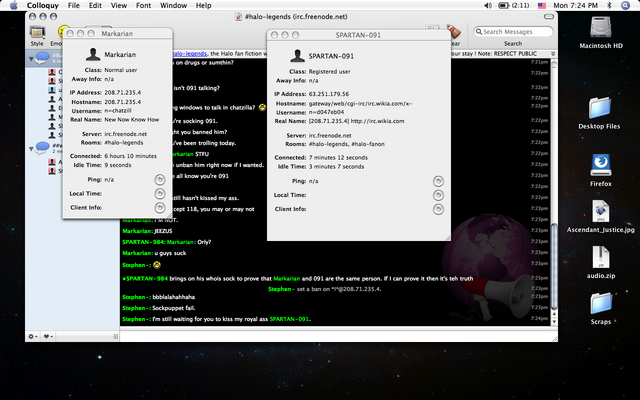Click the 'bbblalahahhaha' chat message
Screen dimensions: 640x400
pos(173,297)
